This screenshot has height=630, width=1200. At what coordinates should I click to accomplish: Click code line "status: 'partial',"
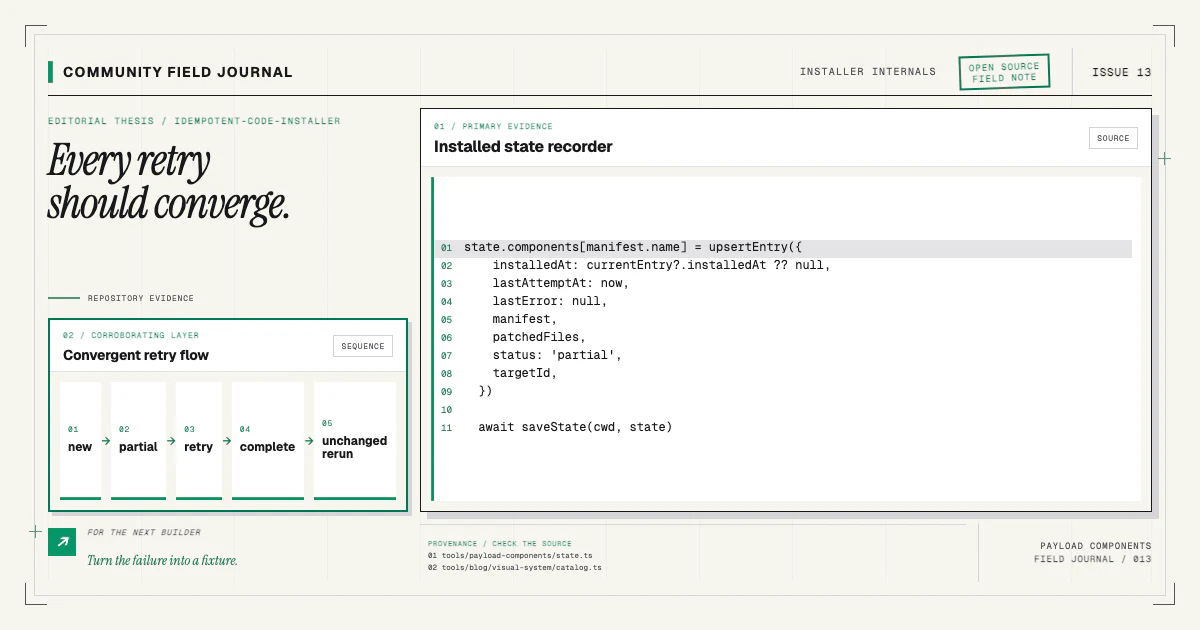pyautogui.click(x=557, y=355)
